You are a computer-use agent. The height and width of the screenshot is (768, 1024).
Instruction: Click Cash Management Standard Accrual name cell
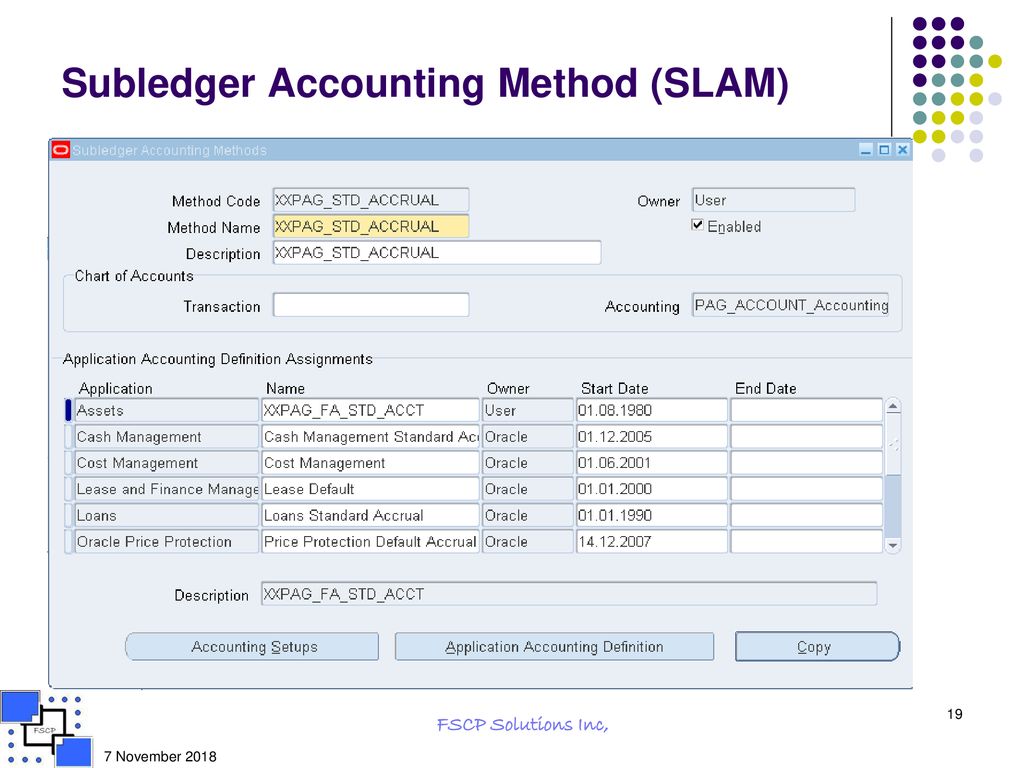(x=370, y=436)
